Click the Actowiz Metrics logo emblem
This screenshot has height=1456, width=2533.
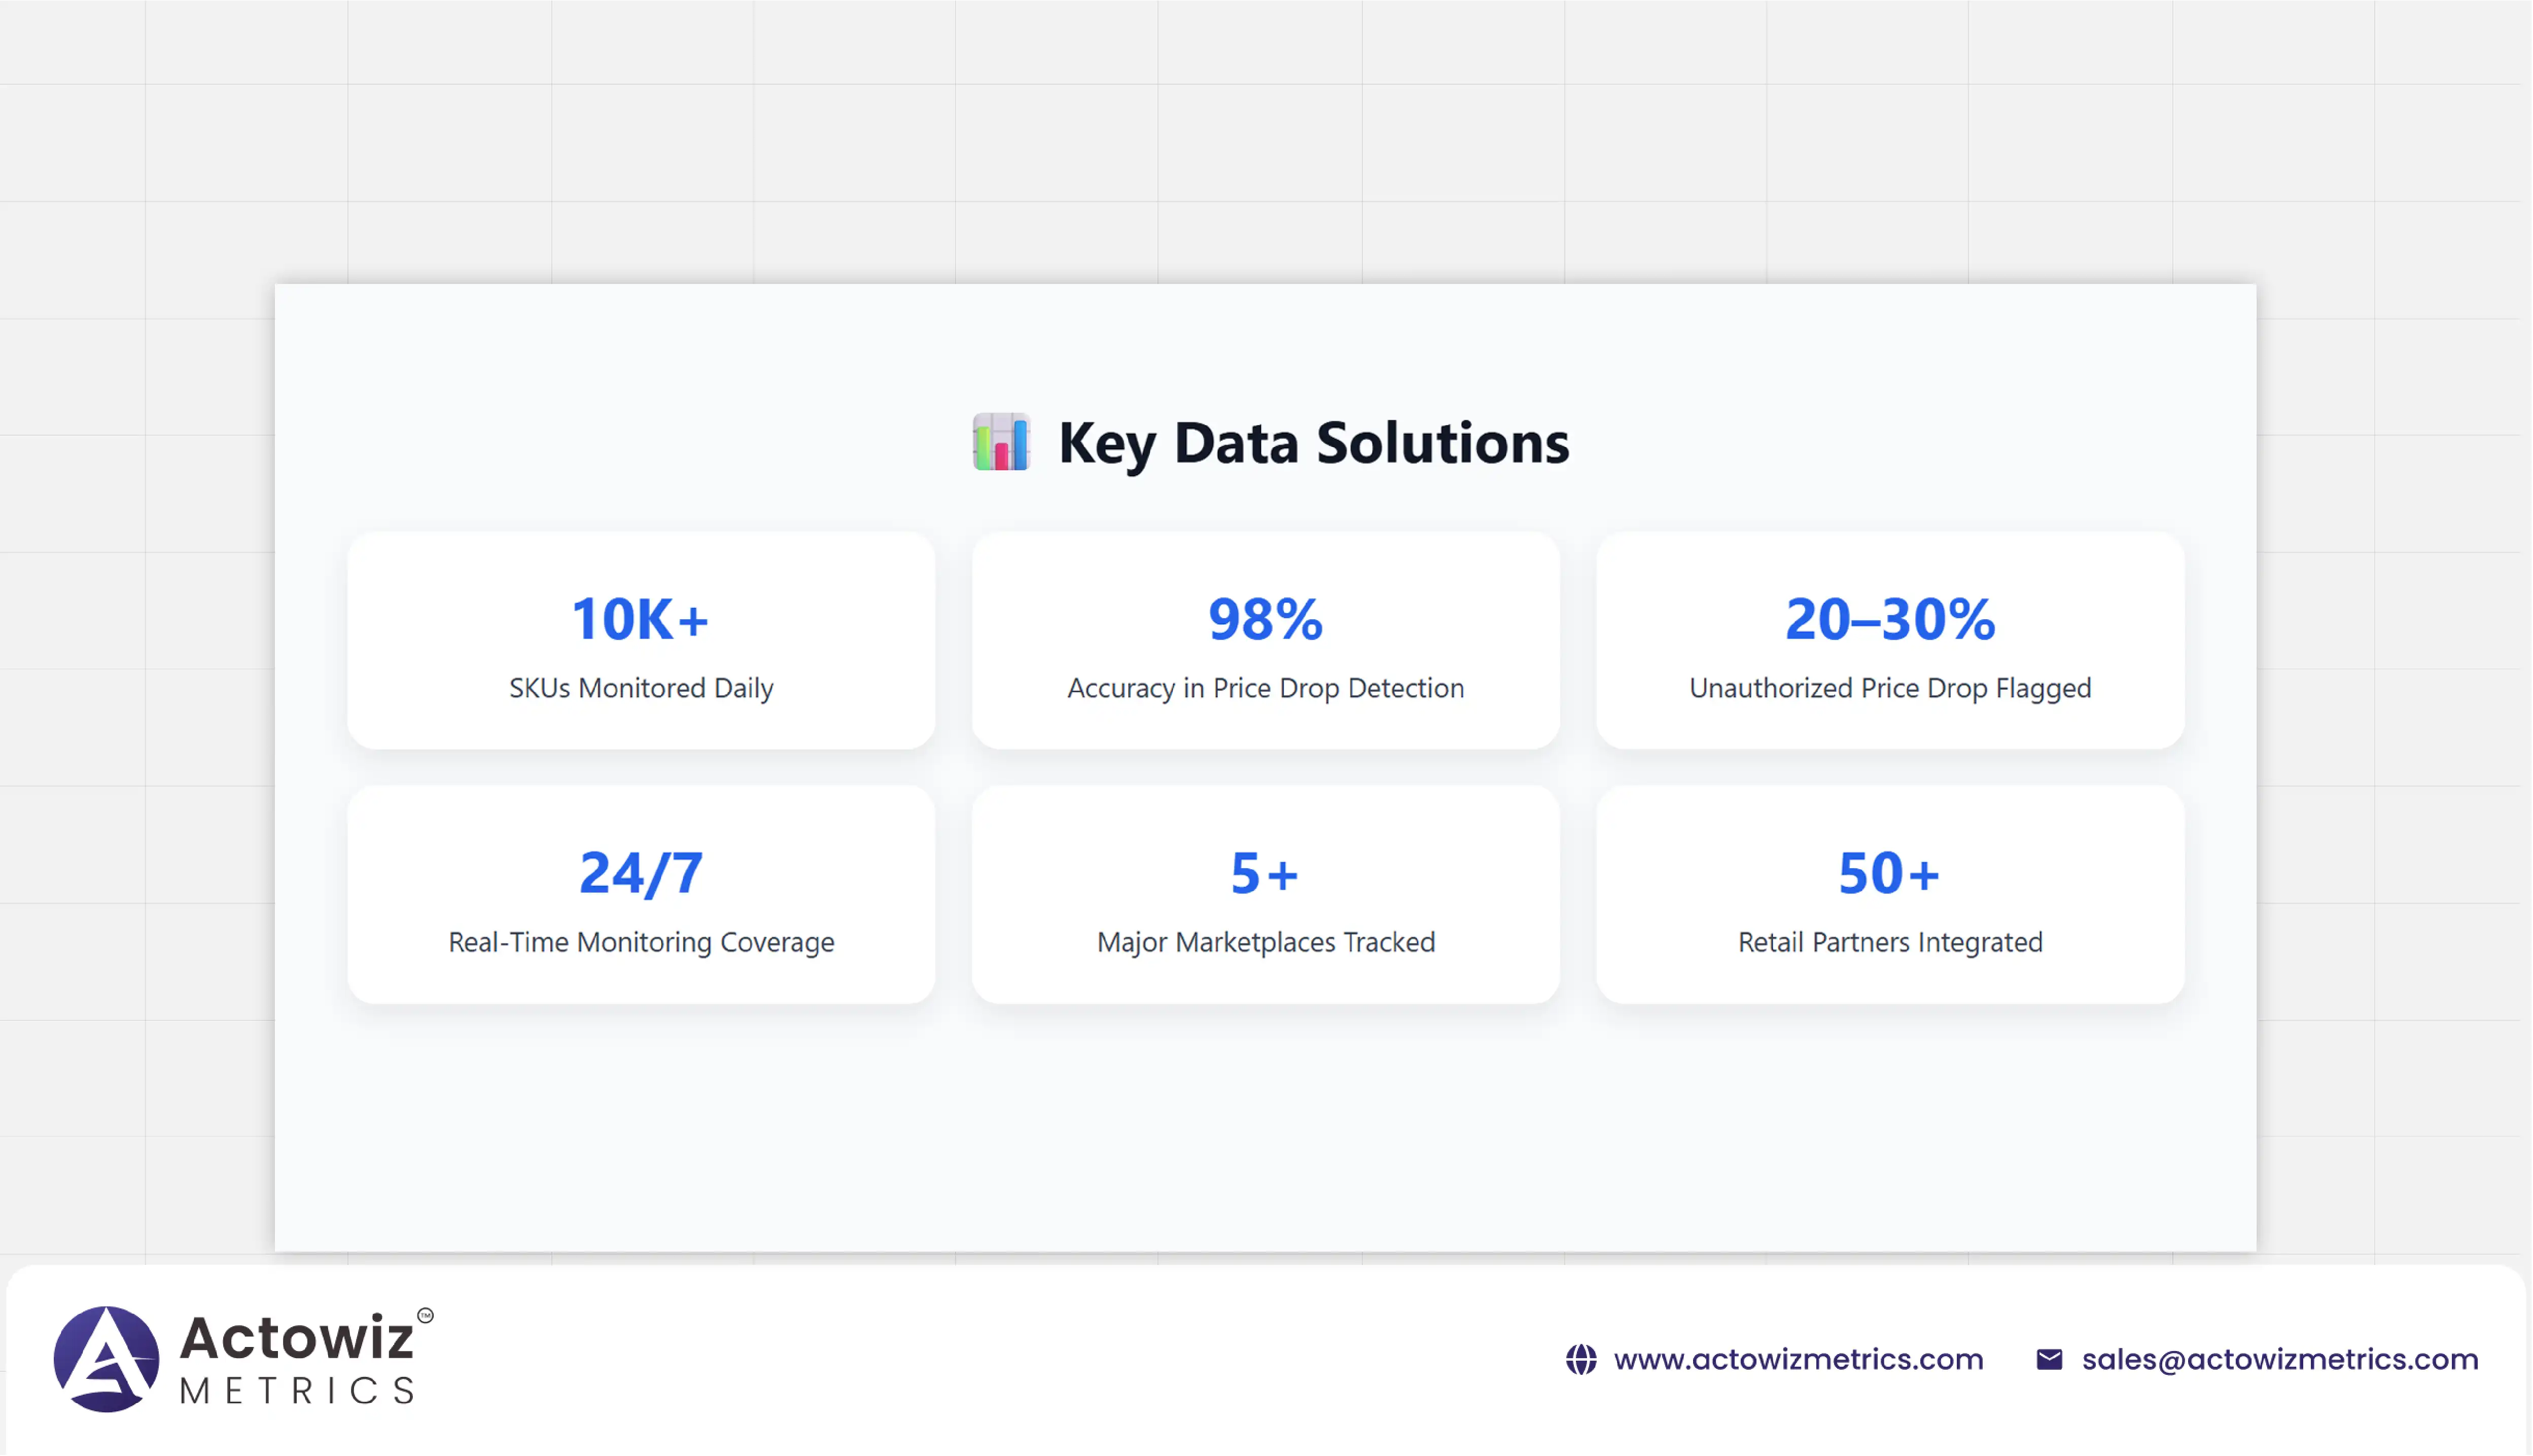tap(106, 1358)
